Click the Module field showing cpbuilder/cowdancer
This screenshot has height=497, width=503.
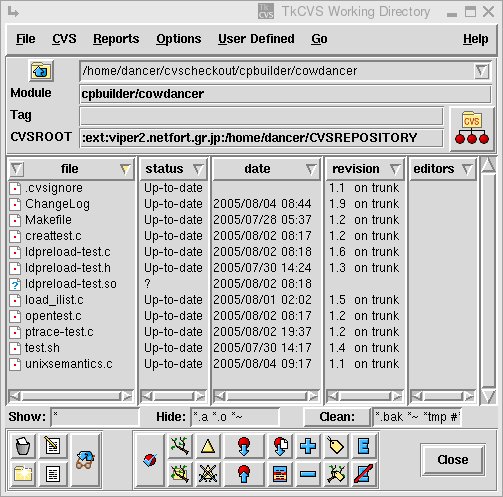click(x=285, y=94)
